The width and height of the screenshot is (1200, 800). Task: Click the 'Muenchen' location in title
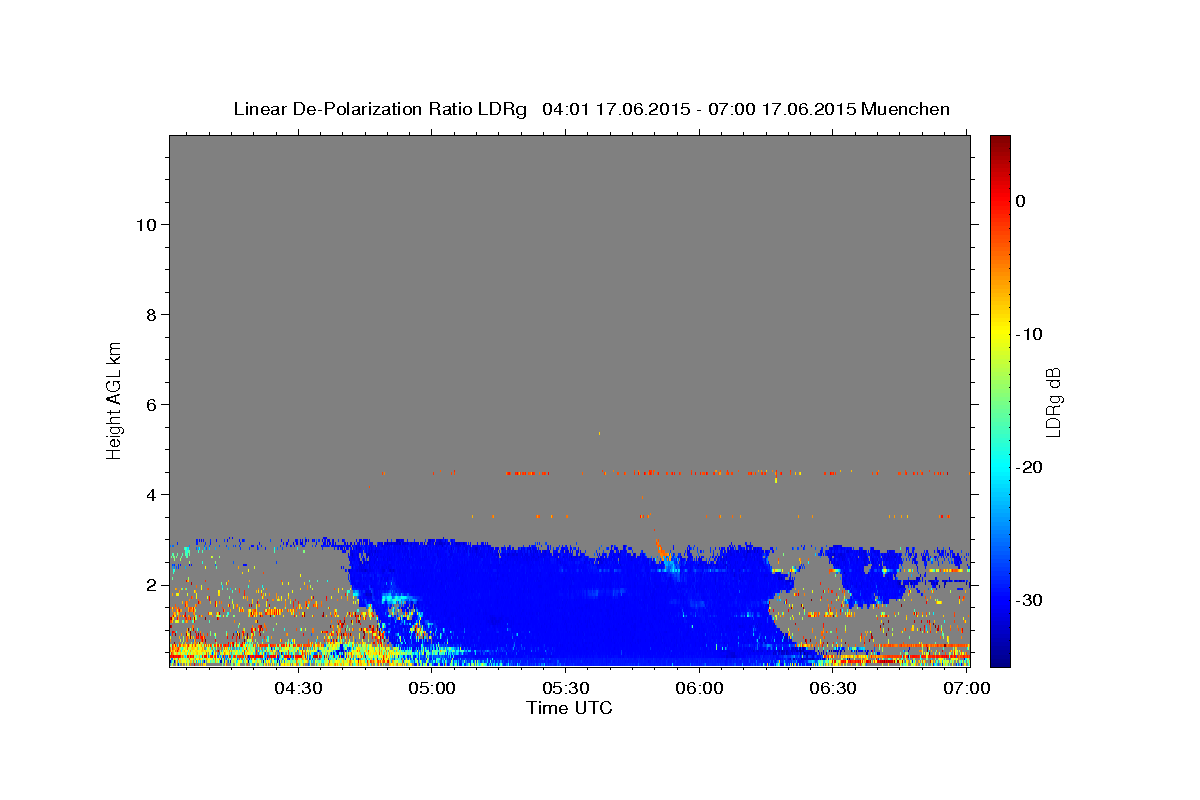(x=905, y=109)
